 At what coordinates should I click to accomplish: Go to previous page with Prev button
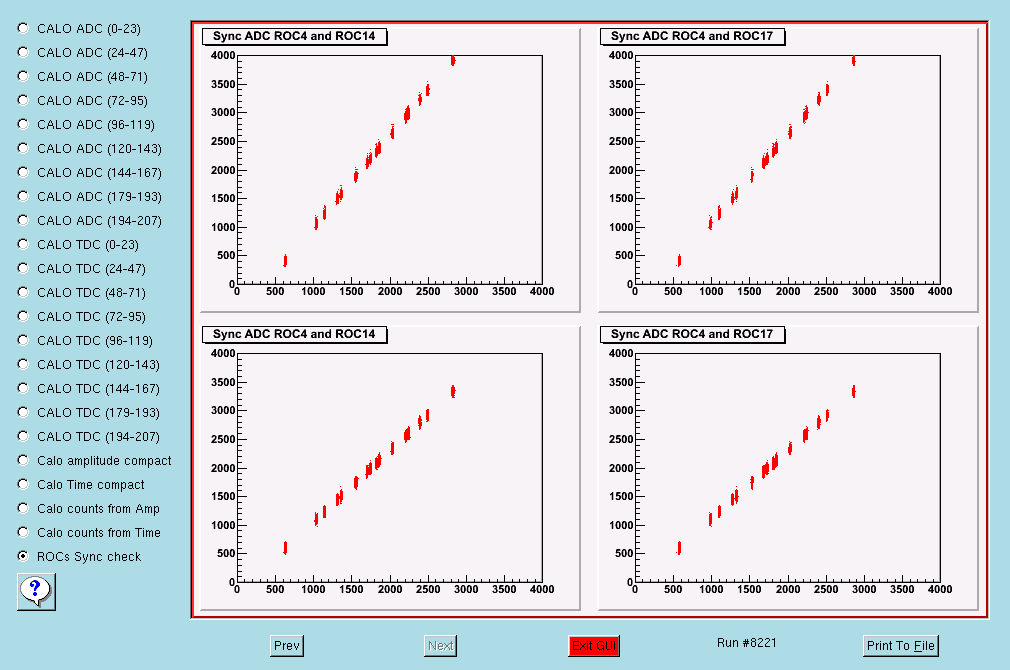click(287, 646)
